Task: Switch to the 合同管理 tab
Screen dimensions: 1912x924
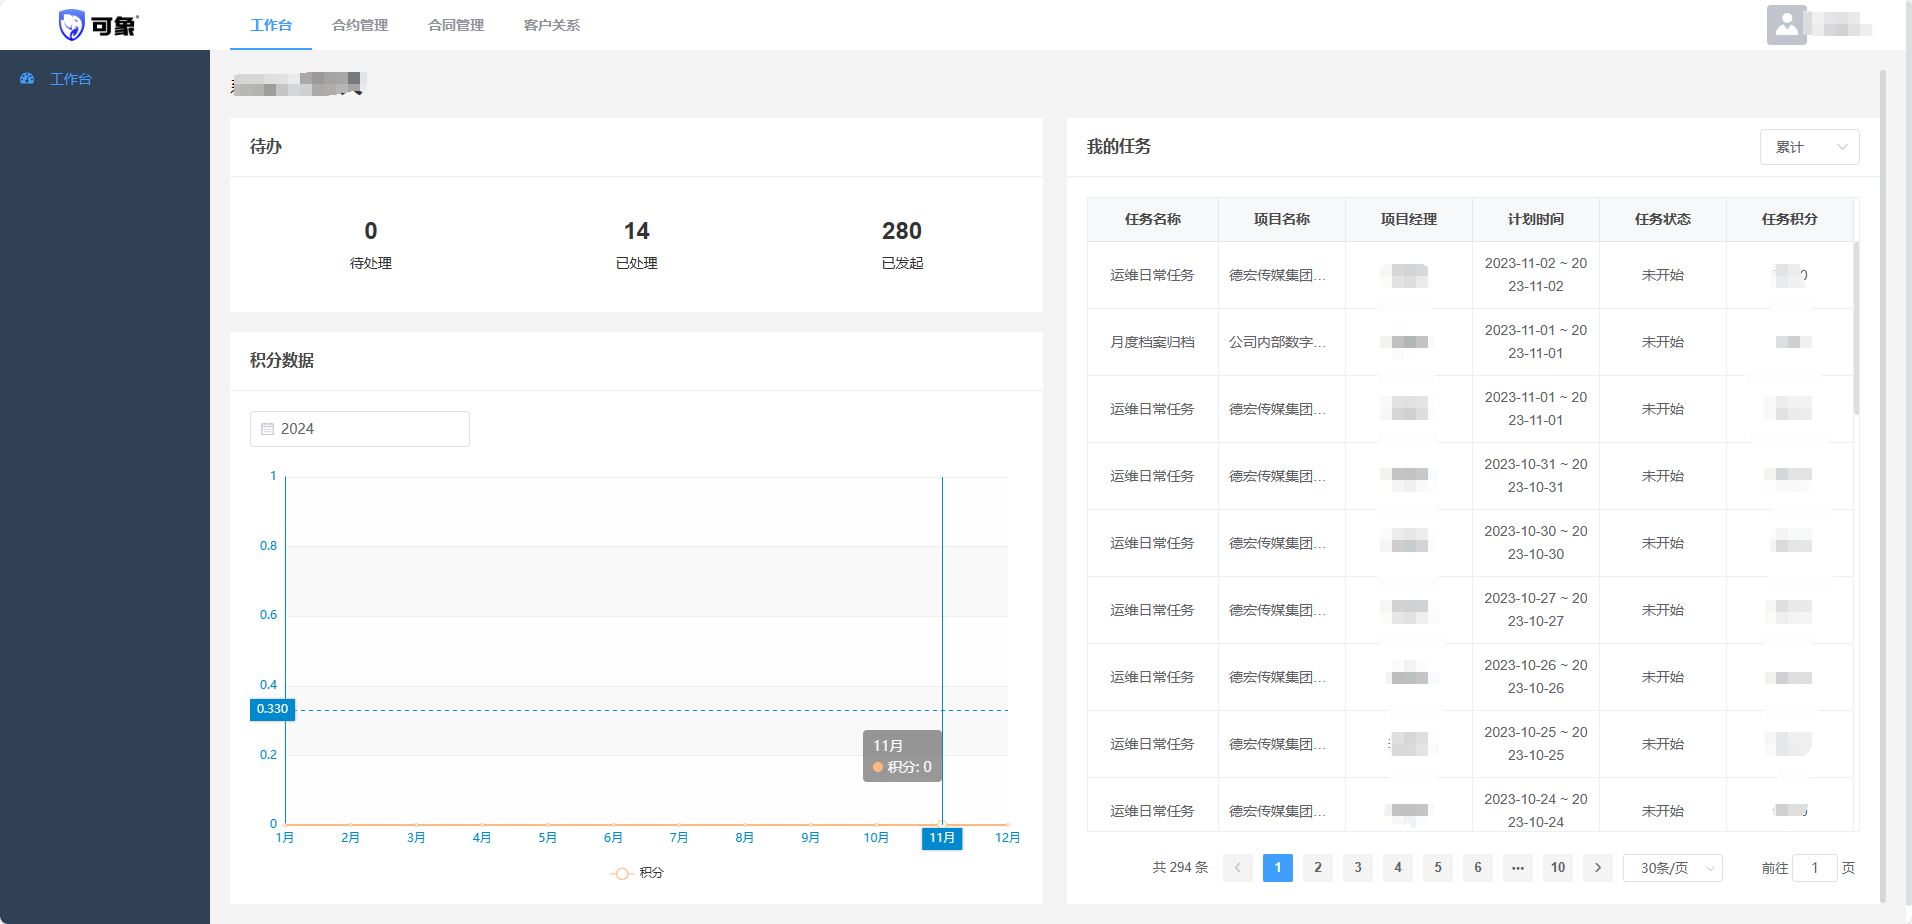Action: coord(456,25)
